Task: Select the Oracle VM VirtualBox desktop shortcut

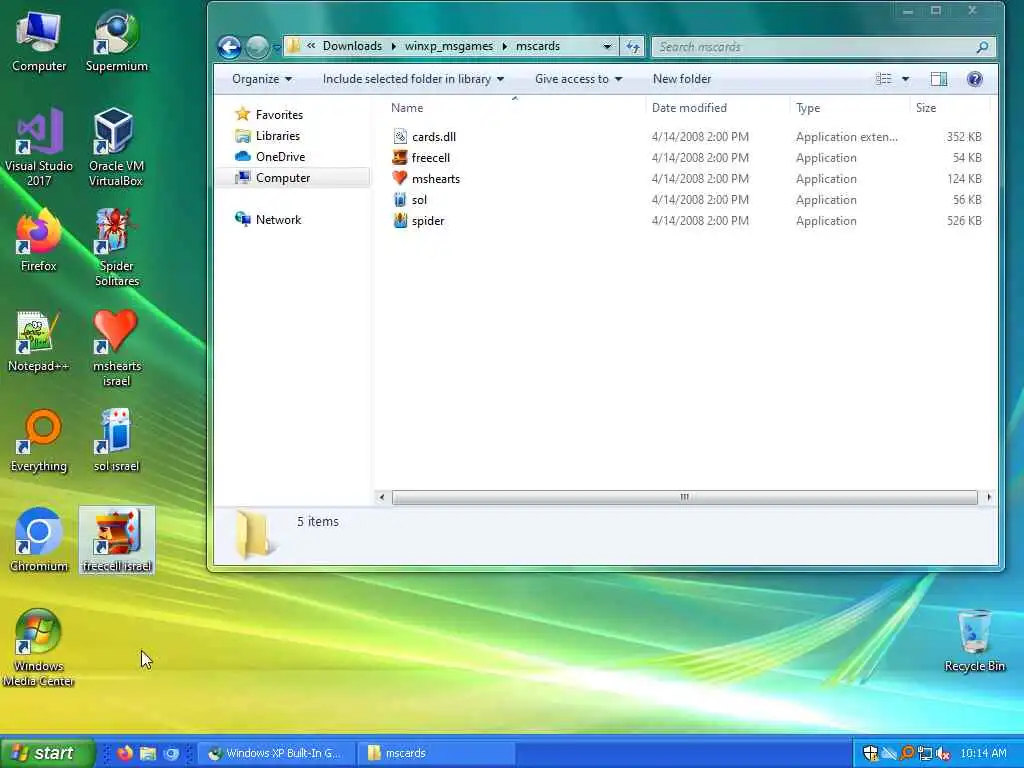Action: 116,147
